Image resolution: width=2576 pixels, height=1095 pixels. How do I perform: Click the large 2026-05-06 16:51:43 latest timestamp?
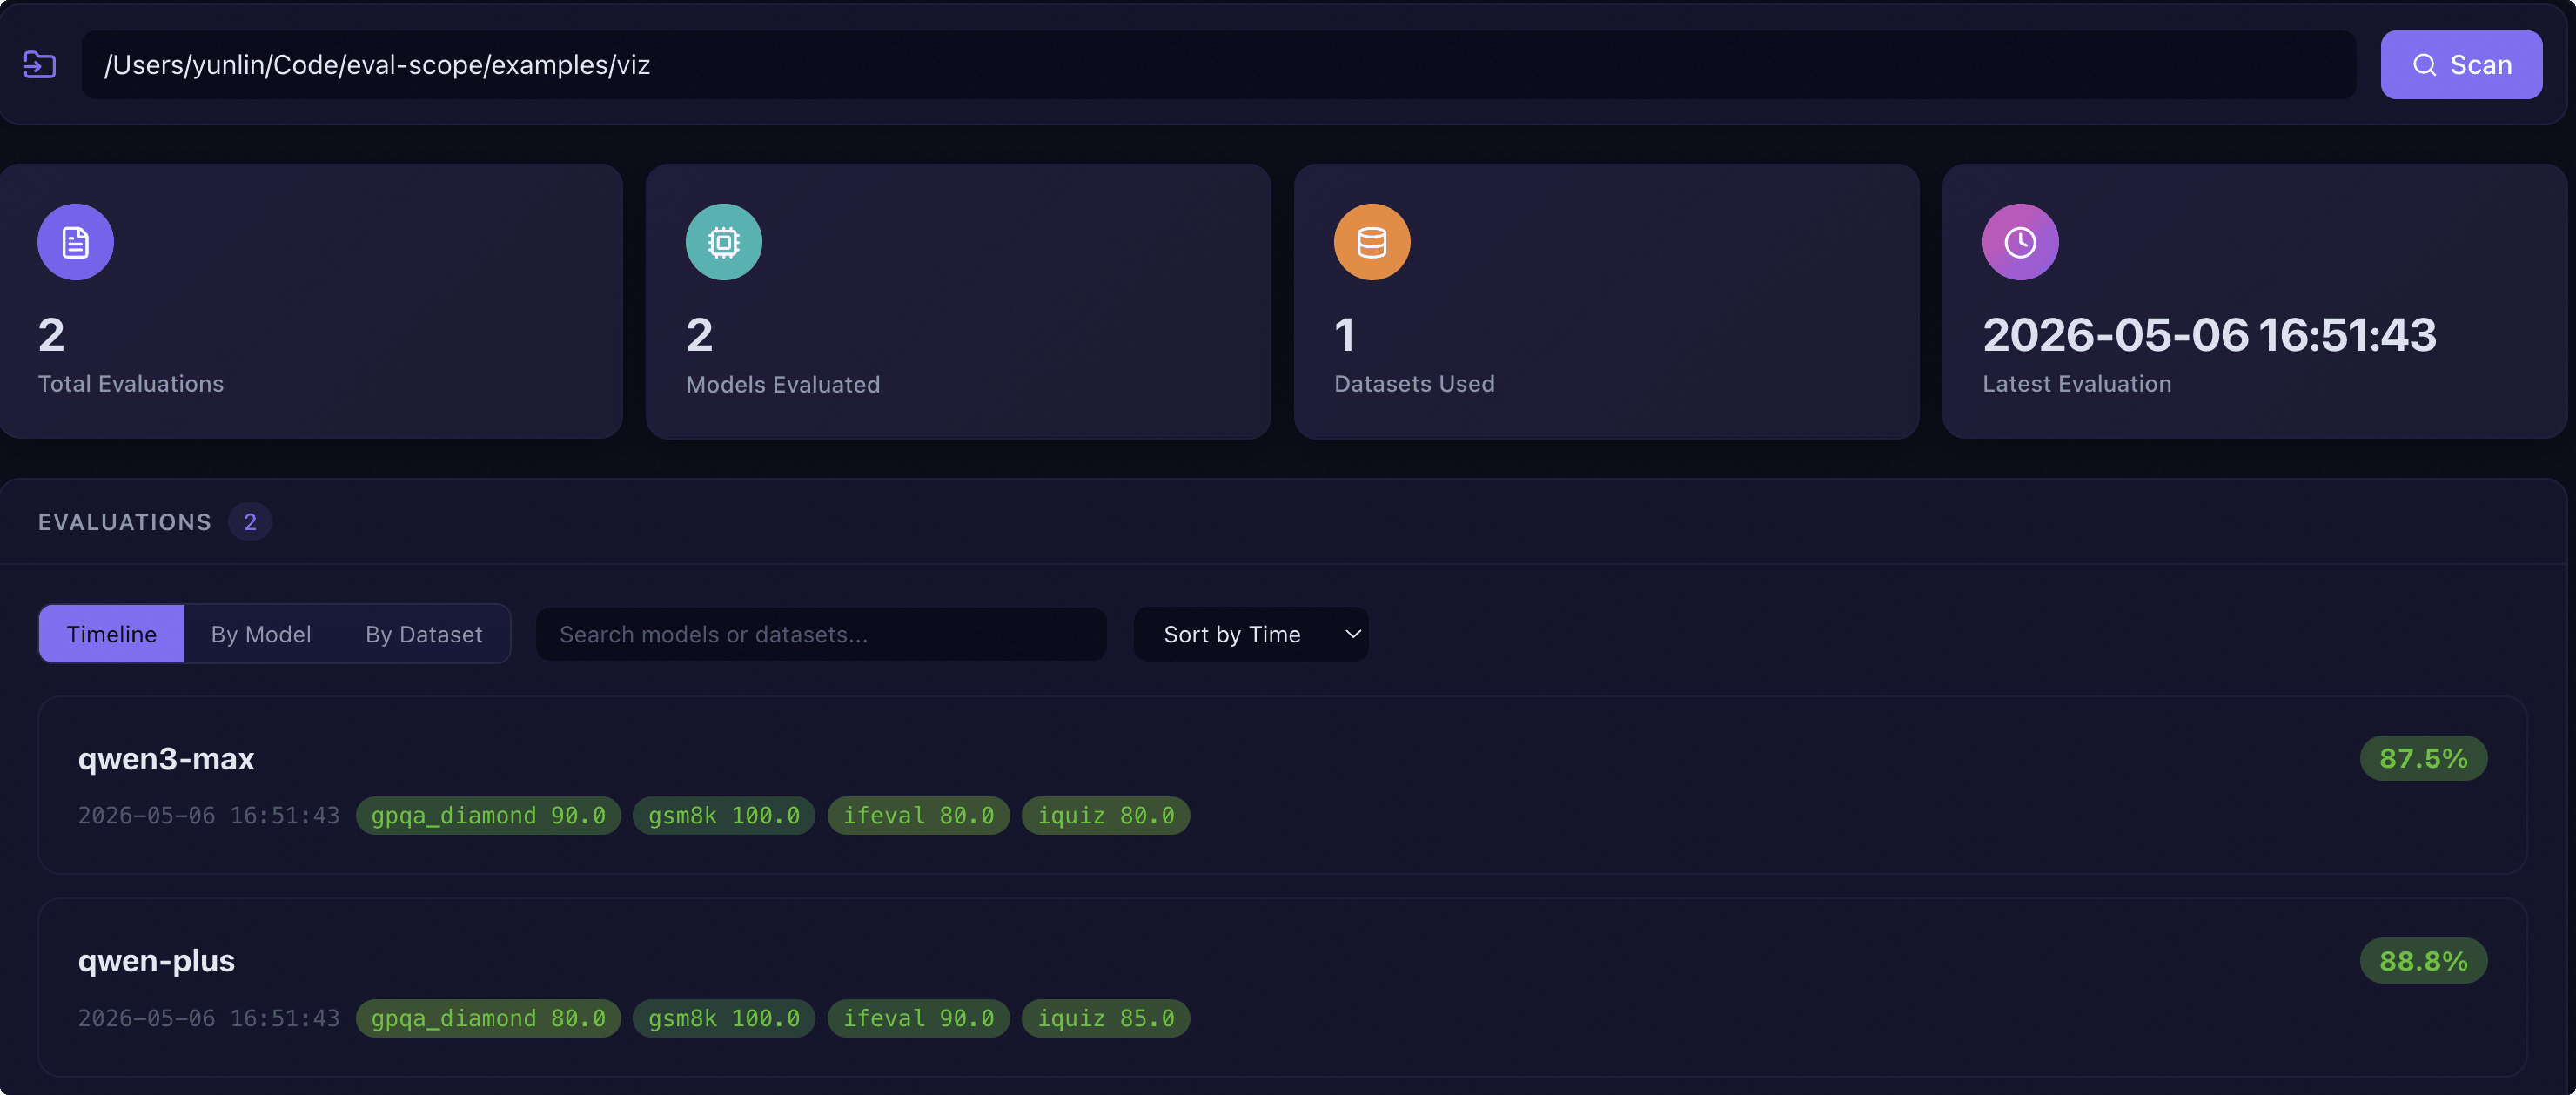[x=2209, y=334]
